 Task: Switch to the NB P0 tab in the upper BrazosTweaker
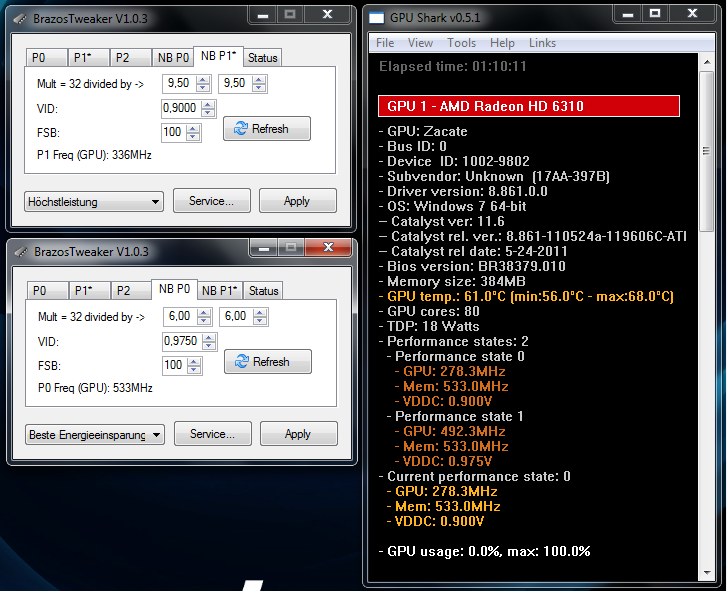[x=173, y=58]
